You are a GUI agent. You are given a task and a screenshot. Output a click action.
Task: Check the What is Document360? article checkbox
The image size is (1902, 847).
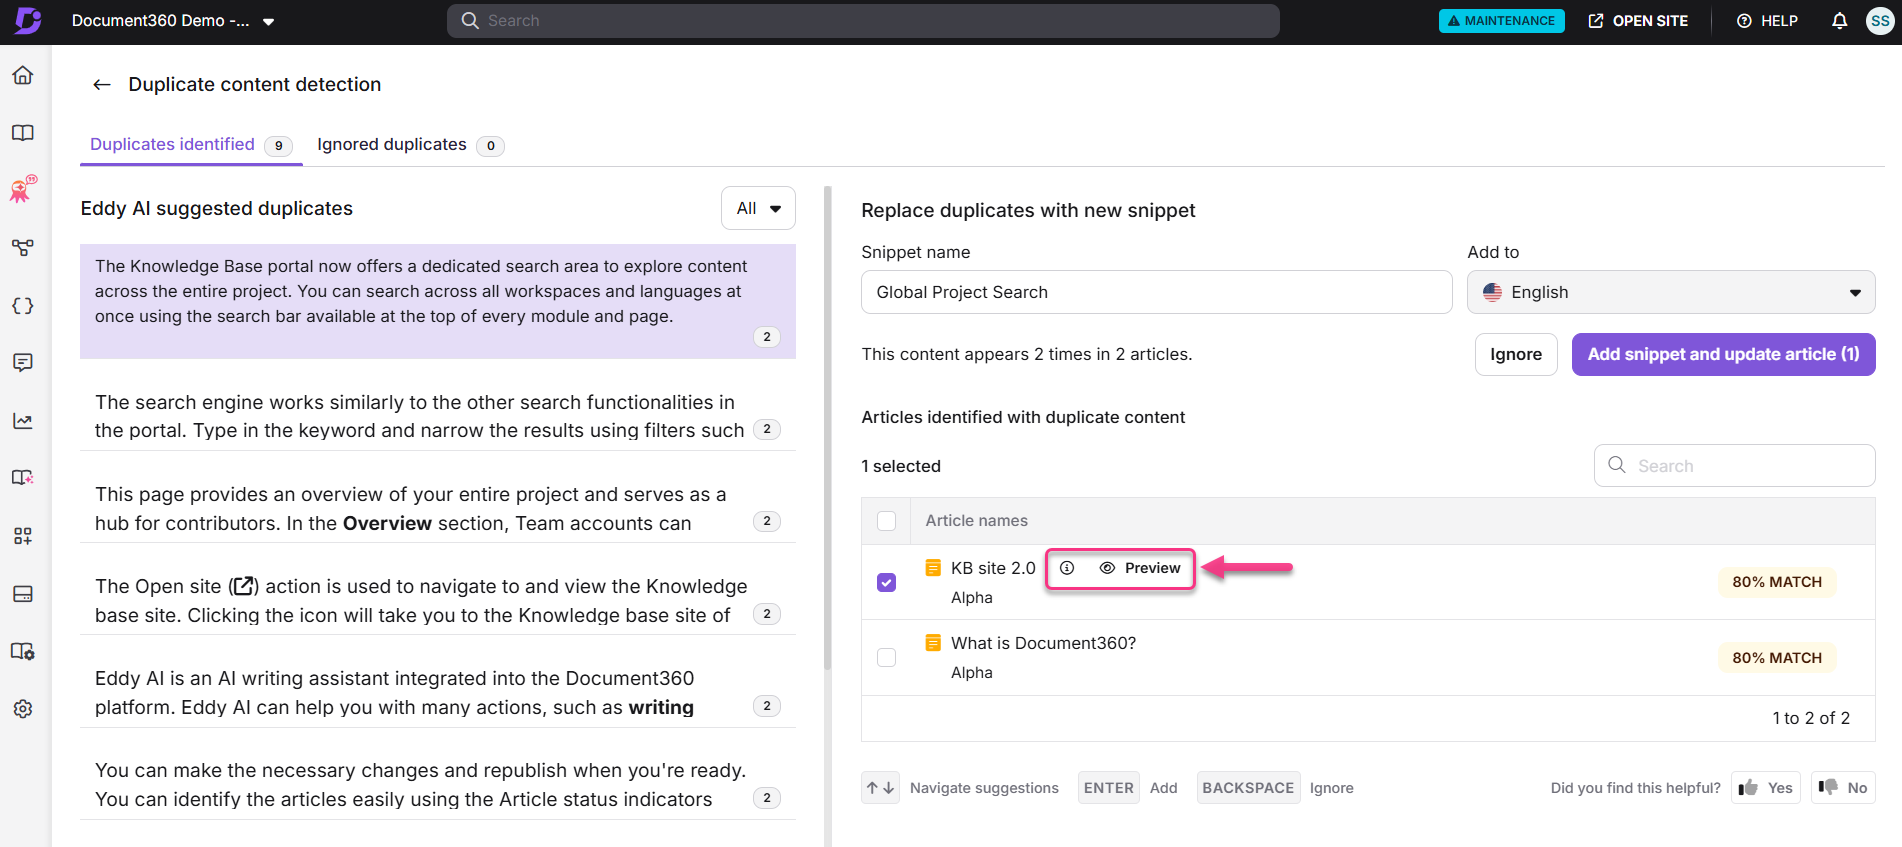pos(886,658)
